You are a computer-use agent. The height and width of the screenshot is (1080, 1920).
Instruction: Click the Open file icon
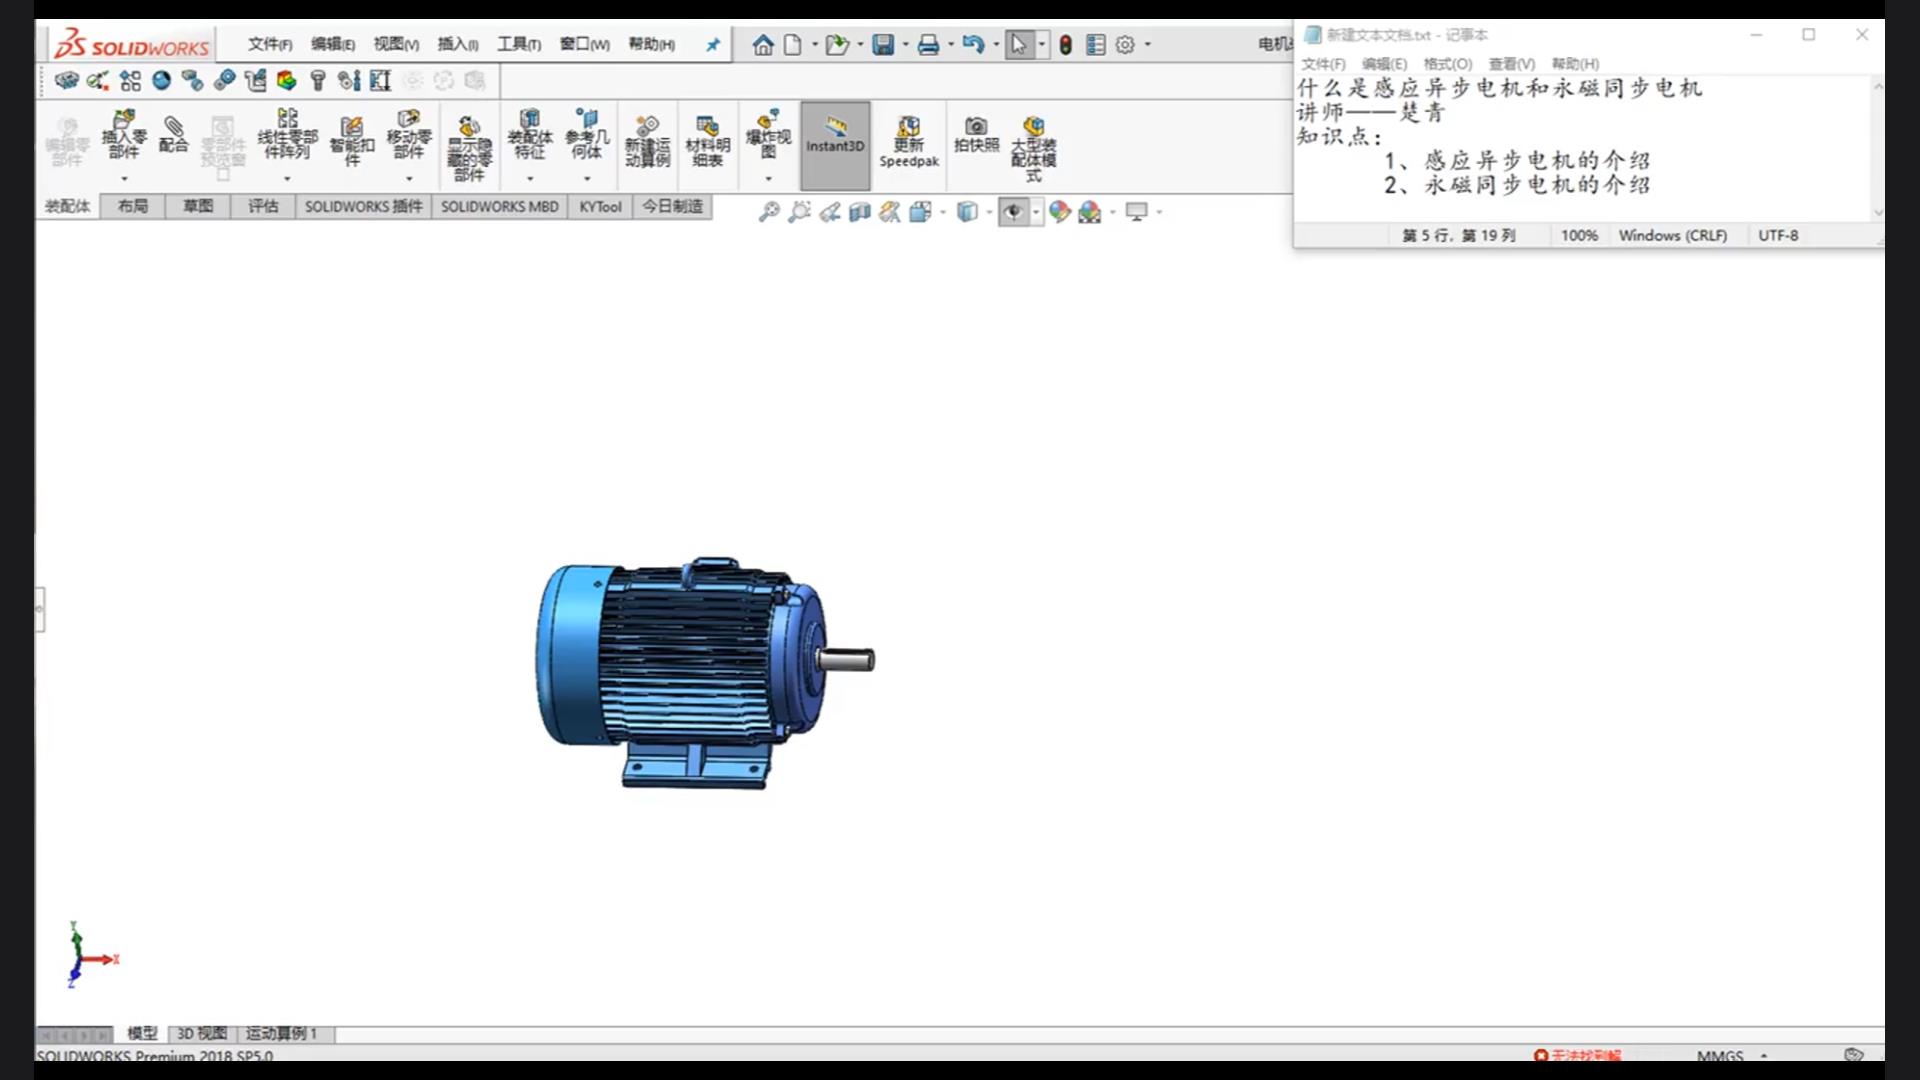point(837,45)
